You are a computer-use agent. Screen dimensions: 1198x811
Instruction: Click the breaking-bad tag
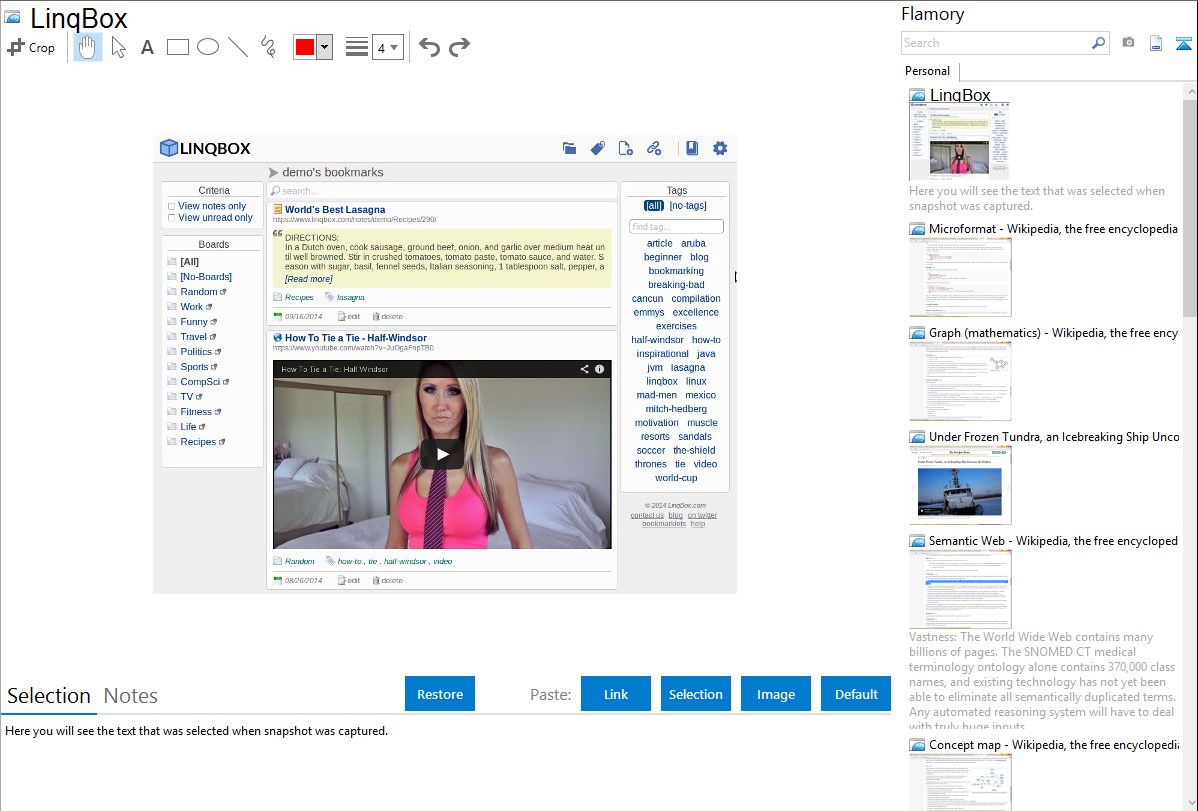click(676, 285)
